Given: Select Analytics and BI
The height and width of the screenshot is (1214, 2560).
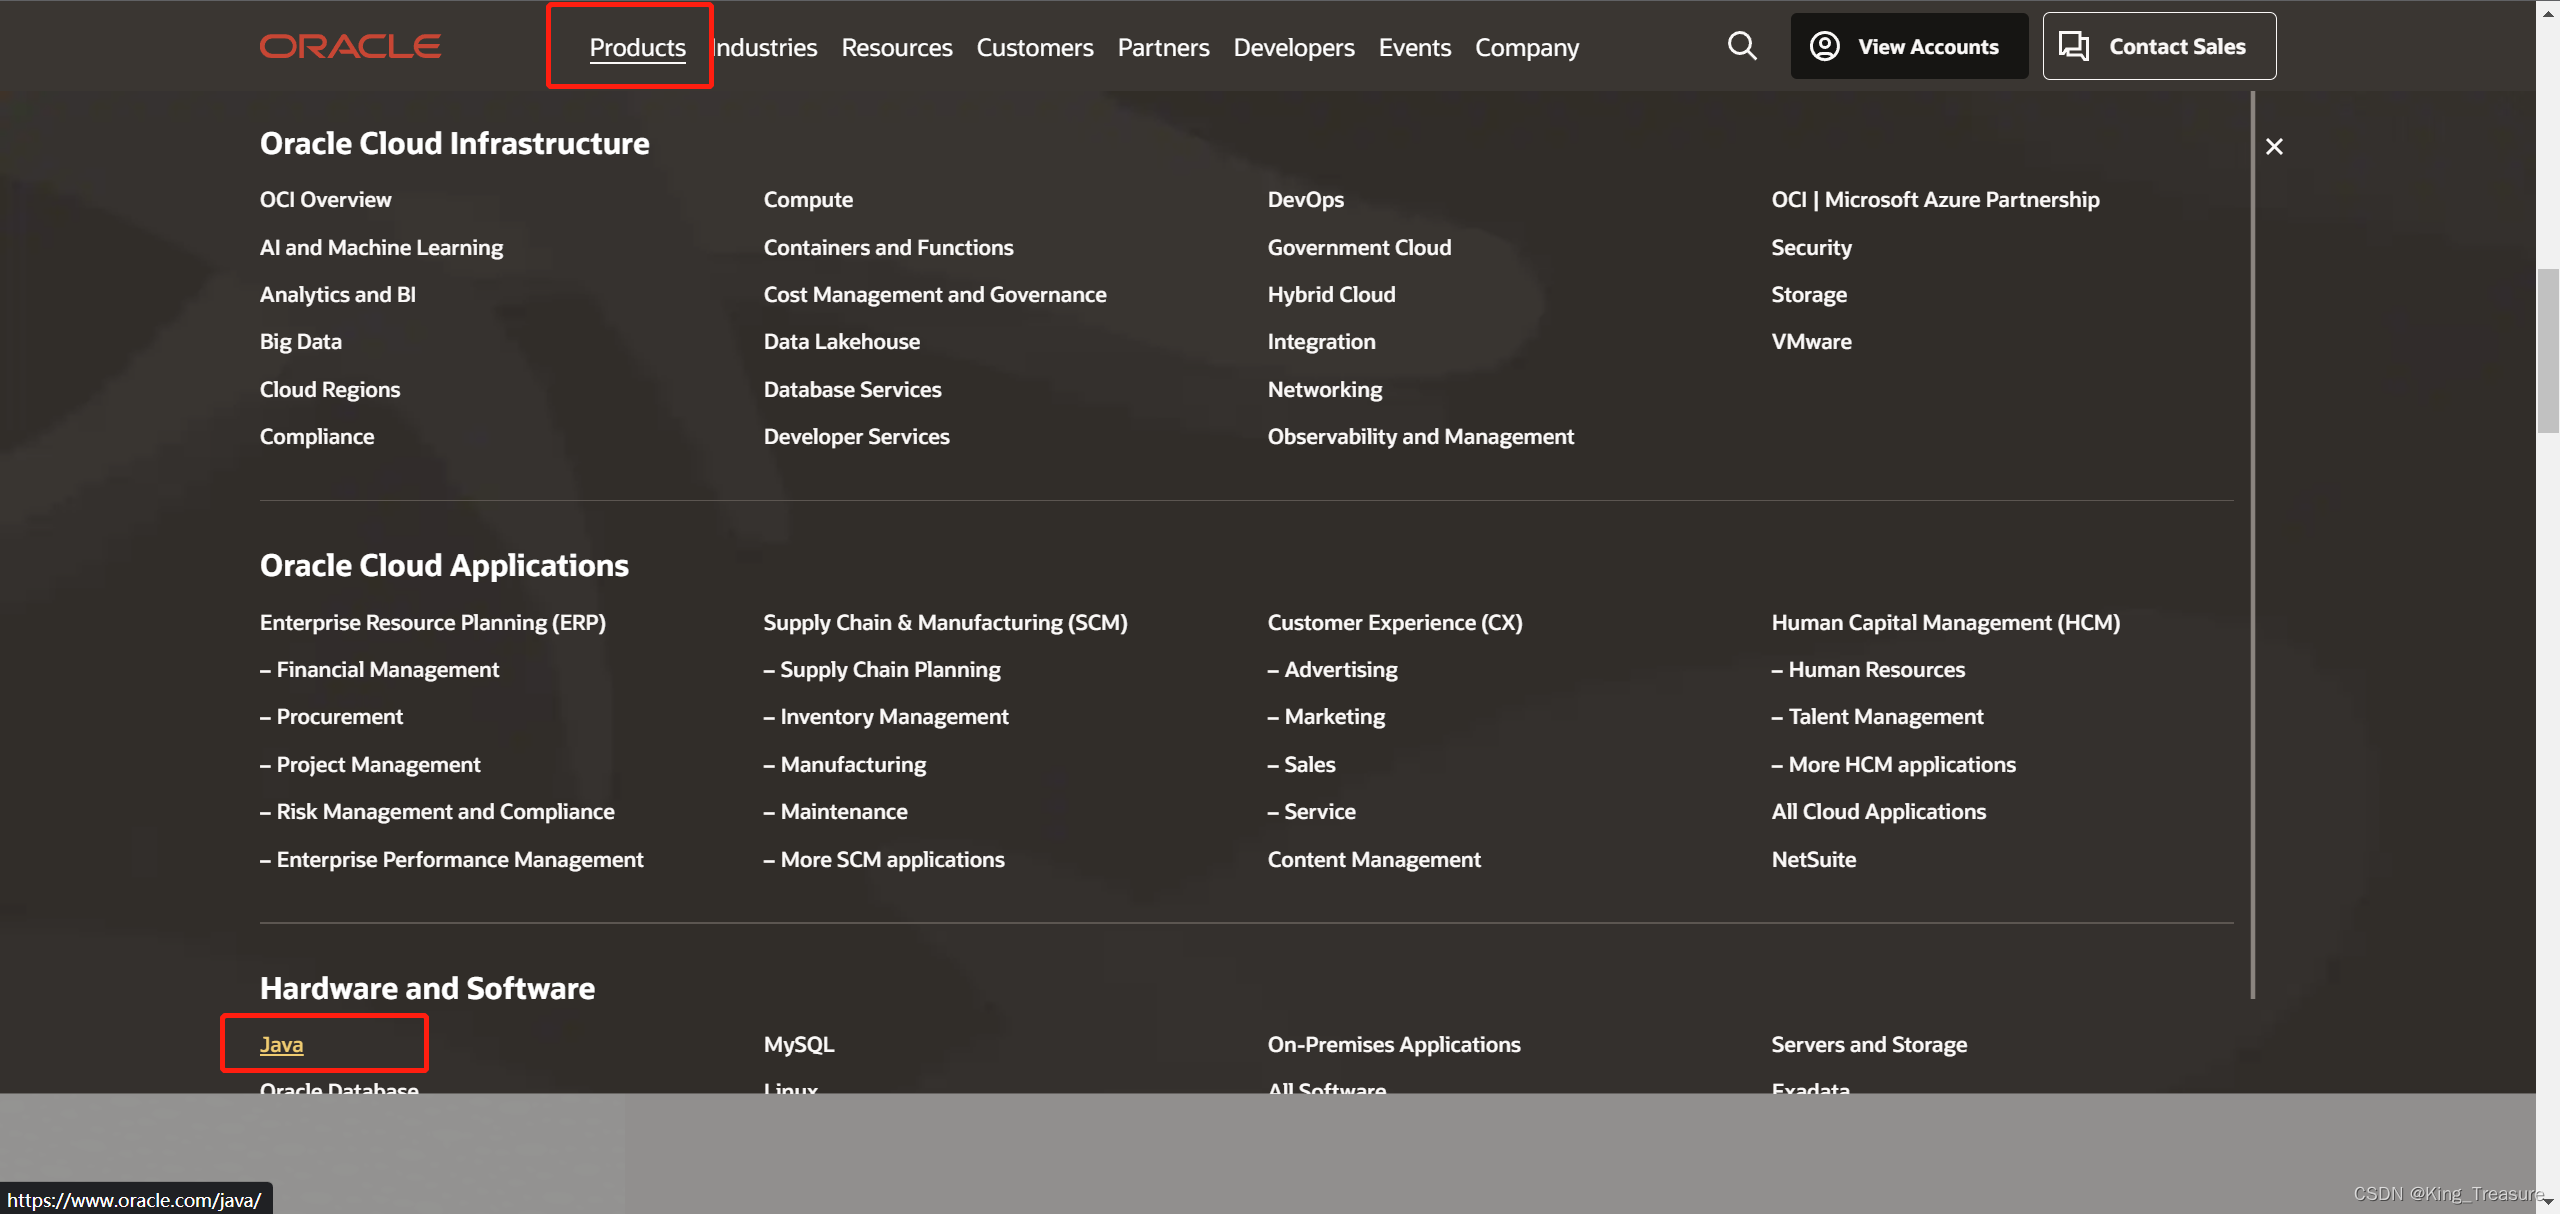Looking at the screenshot, I should 337,294.
